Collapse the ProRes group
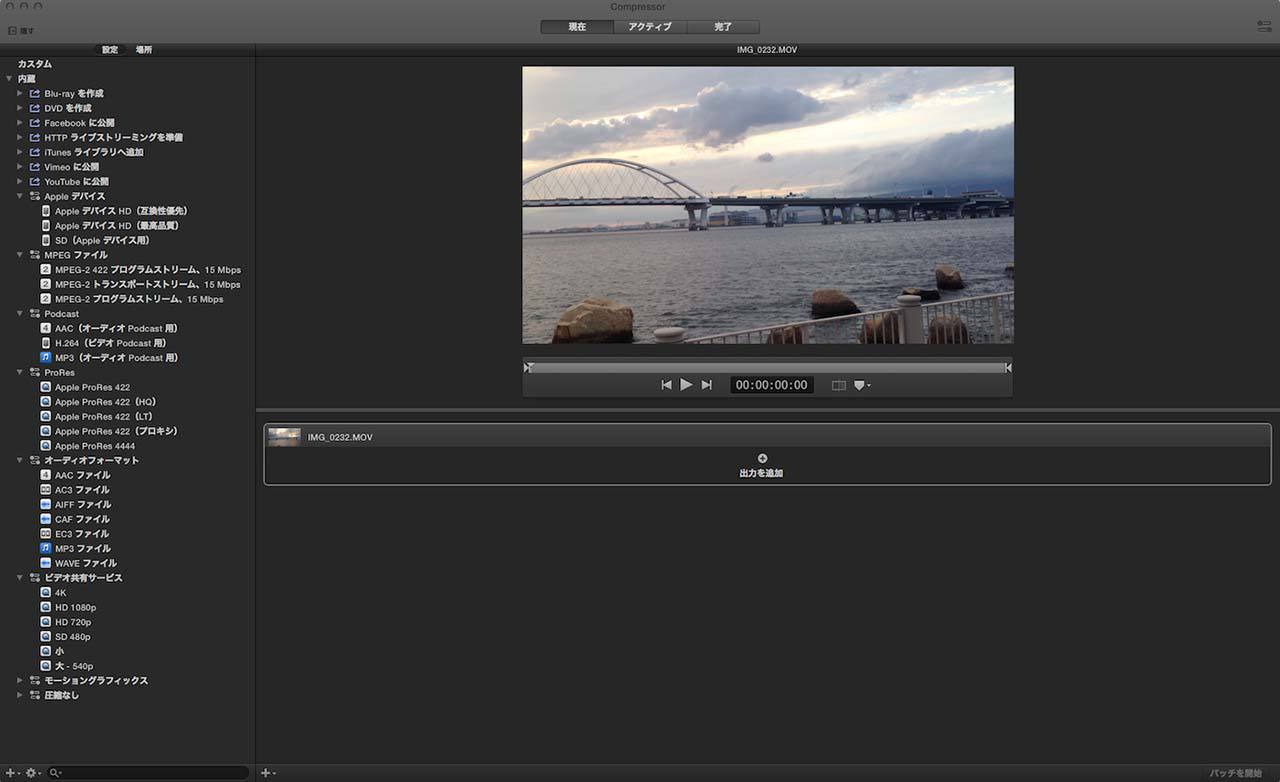The height and width of the screenshot is (782, 1280). point(20,372)
